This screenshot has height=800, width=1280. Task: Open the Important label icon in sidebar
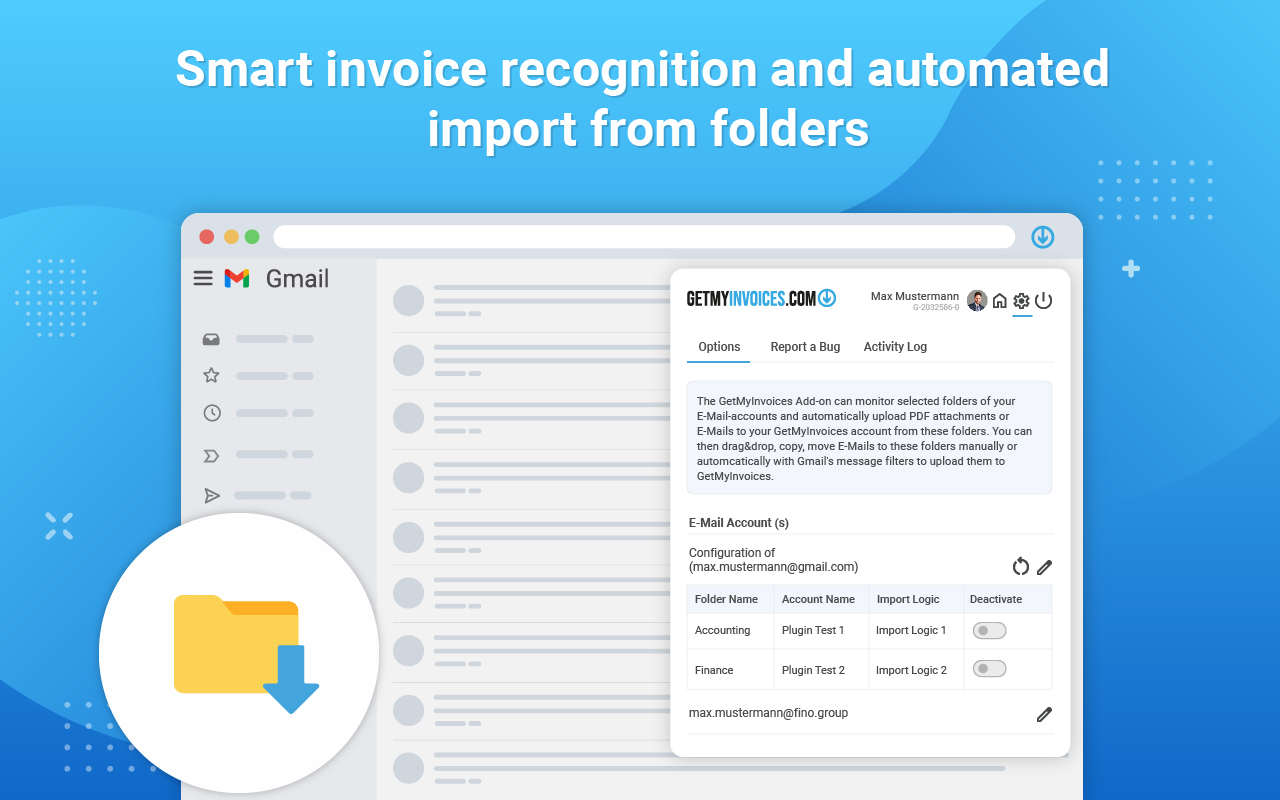(x=211, y=456)
